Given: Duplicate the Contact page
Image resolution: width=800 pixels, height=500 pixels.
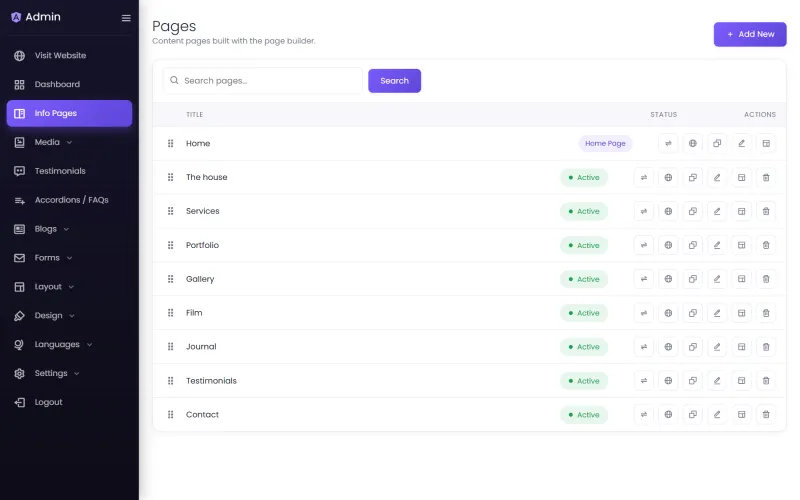Looking at the screenshot, I should 692,415.
